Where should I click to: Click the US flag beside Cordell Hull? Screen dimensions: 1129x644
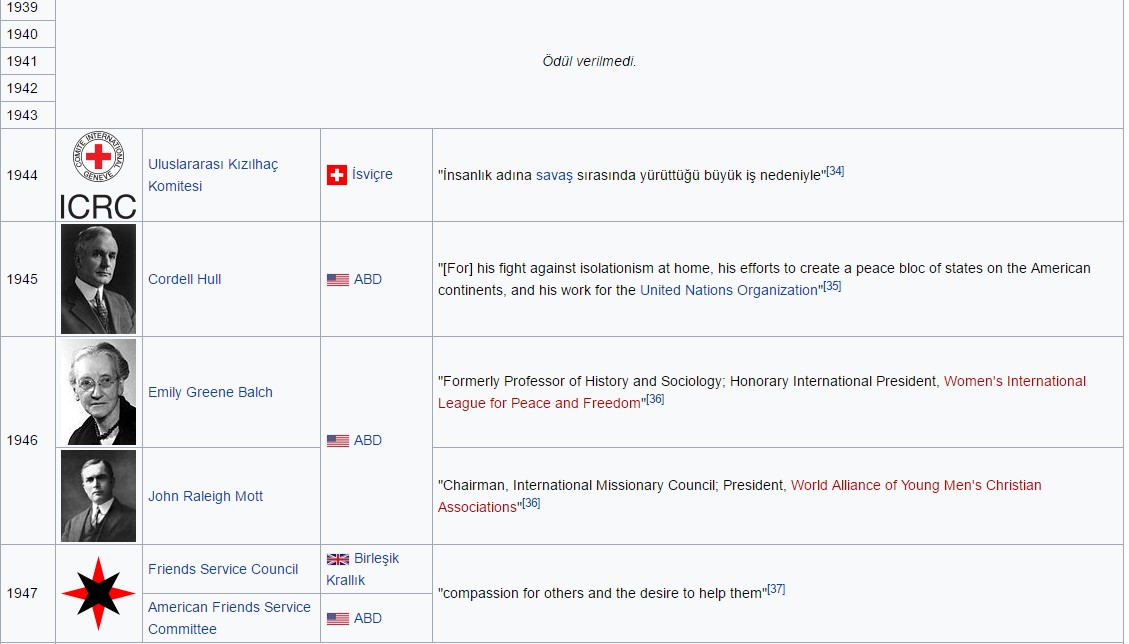coord(338,279)
